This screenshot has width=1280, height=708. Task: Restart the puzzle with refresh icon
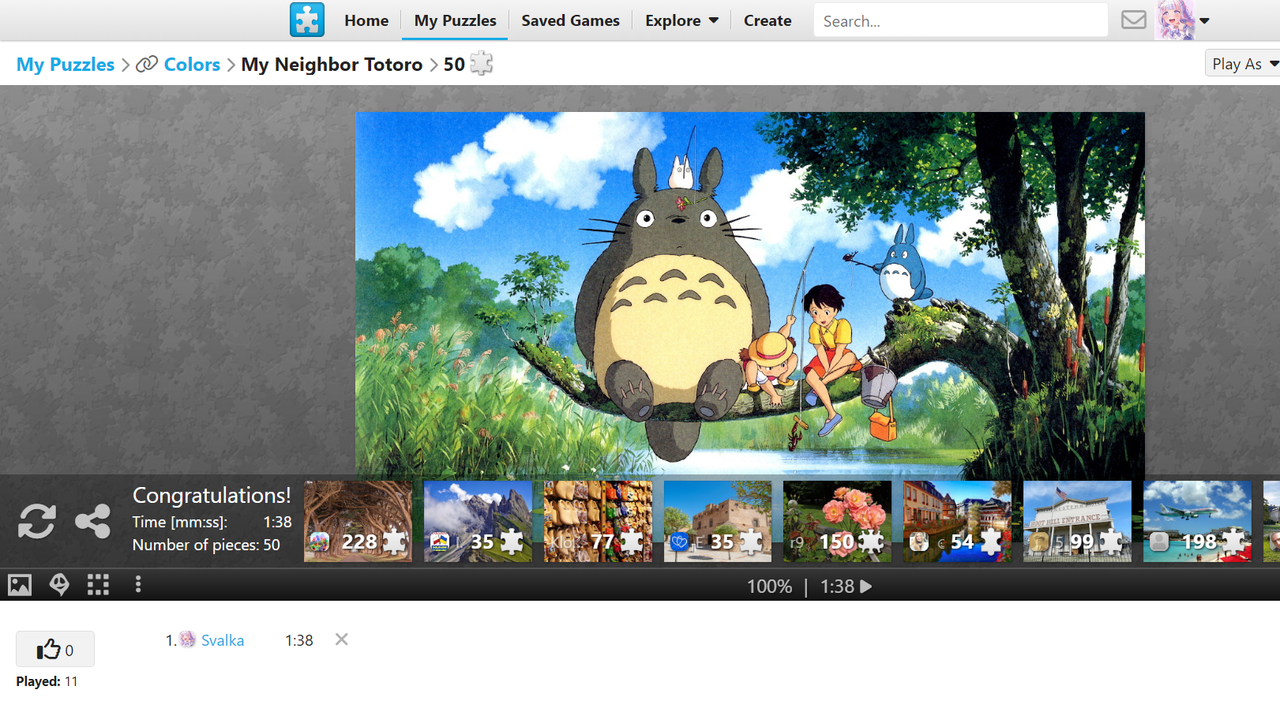(37, 521)
